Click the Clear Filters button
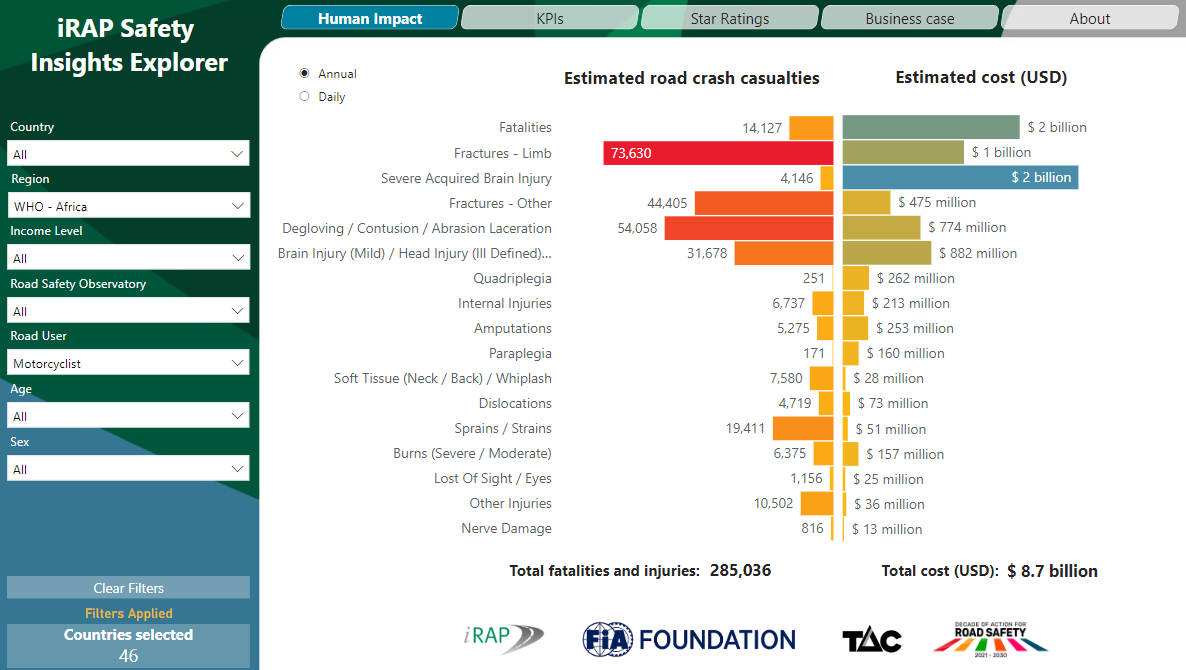Screen dimensions: 1186x670 [x=129, y=588]
